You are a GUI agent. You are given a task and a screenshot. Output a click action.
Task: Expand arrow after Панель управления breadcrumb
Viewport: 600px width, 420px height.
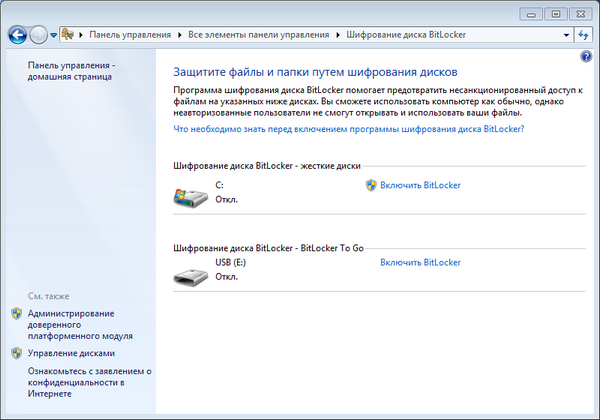click(179, 35)
